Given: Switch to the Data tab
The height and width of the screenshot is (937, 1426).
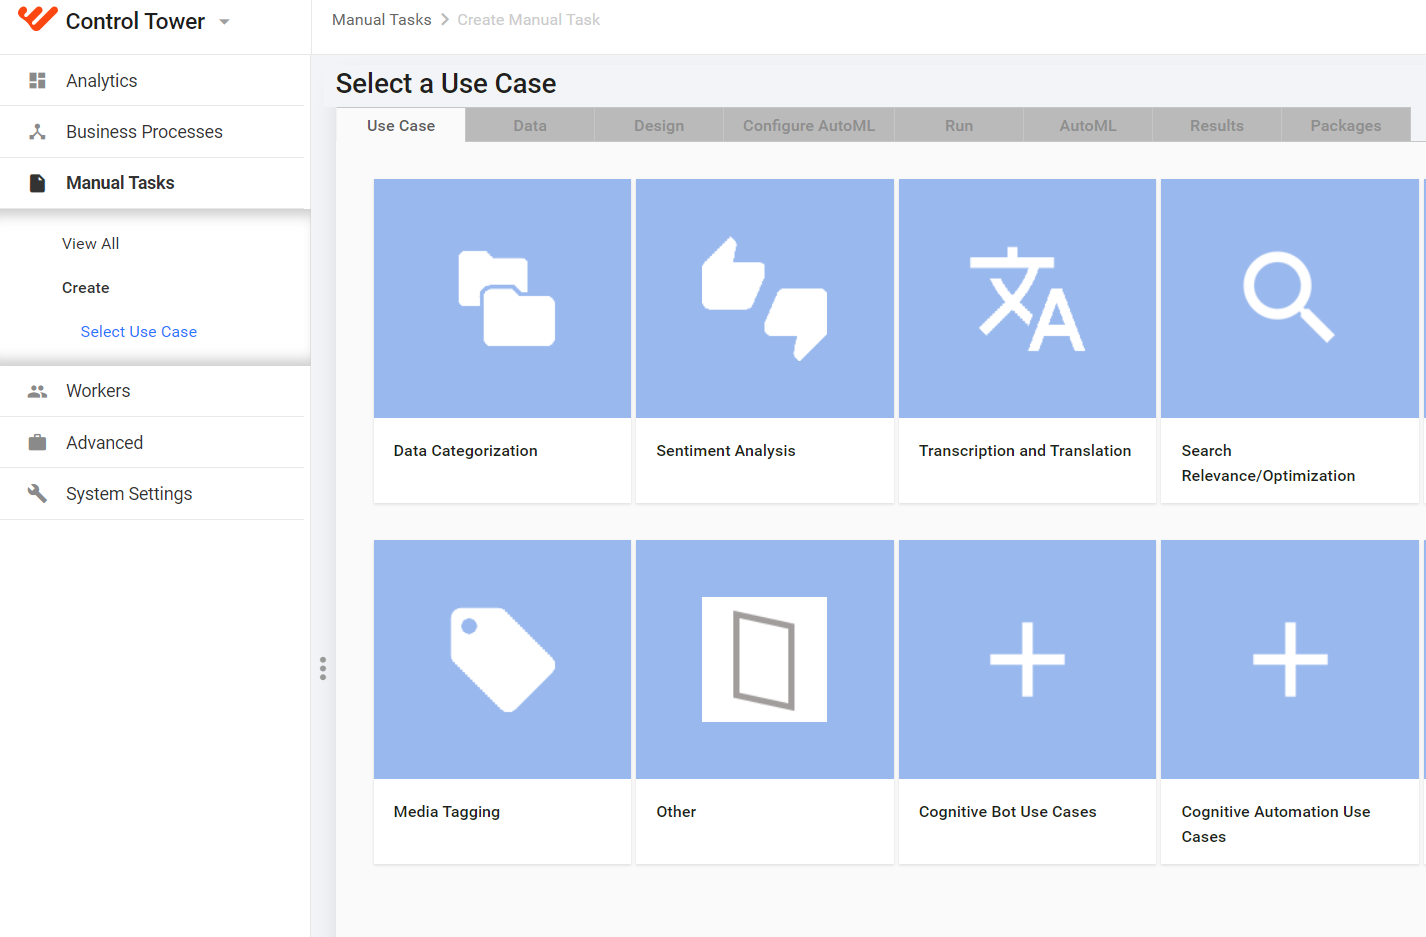Looking at the screenshot, I should (530, 125).
